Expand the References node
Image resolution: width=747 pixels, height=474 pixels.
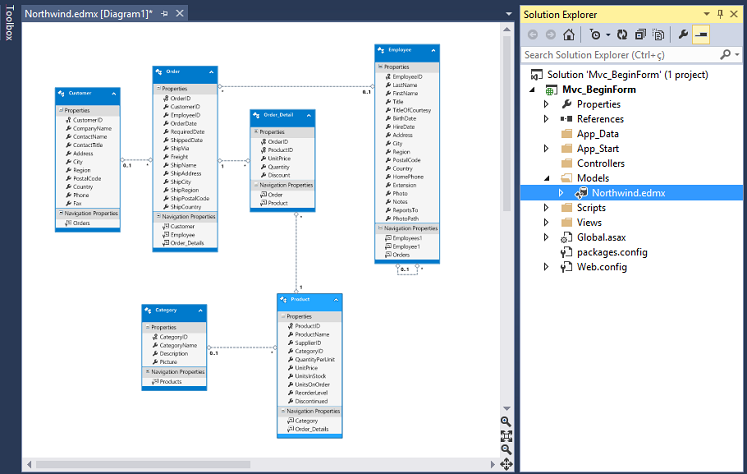546,119
